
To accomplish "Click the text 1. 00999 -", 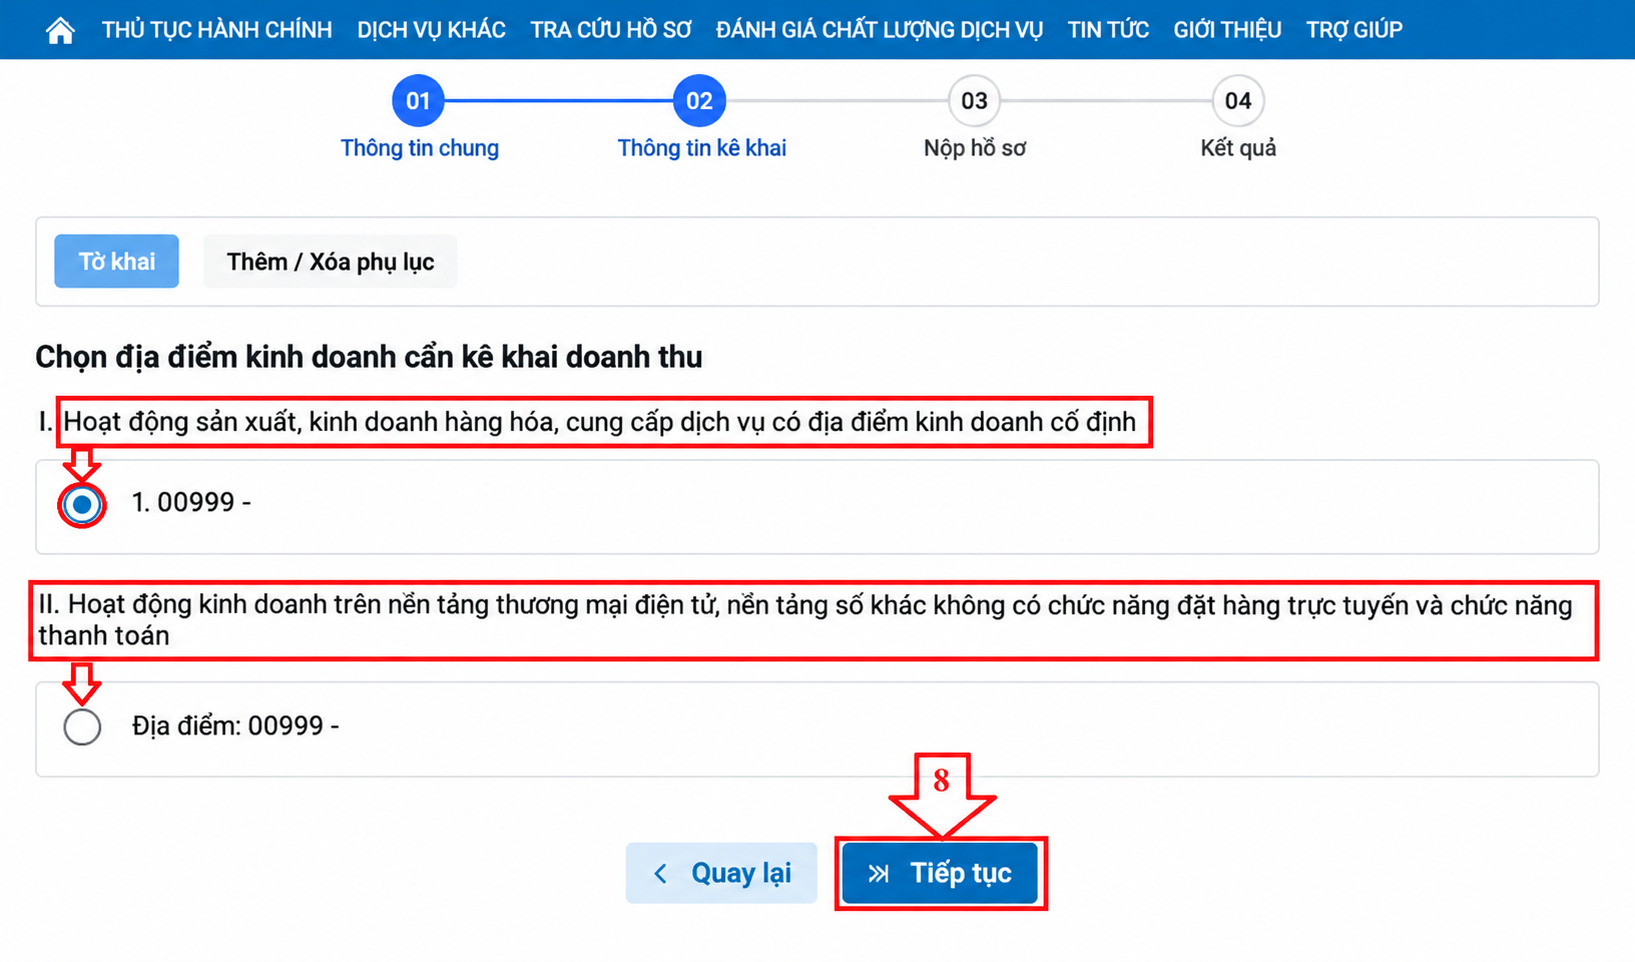I will point(192,502).
